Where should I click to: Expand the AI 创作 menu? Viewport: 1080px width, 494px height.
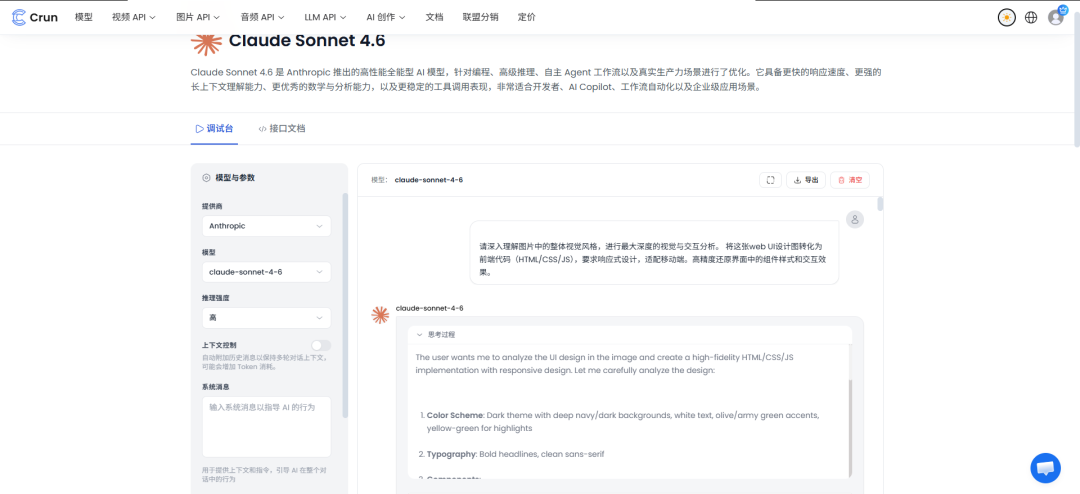386,17
